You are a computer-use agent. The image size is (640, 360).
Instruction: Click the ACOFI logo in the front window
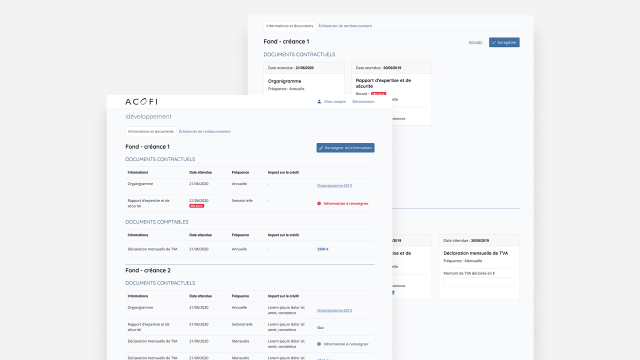[141, 102]
